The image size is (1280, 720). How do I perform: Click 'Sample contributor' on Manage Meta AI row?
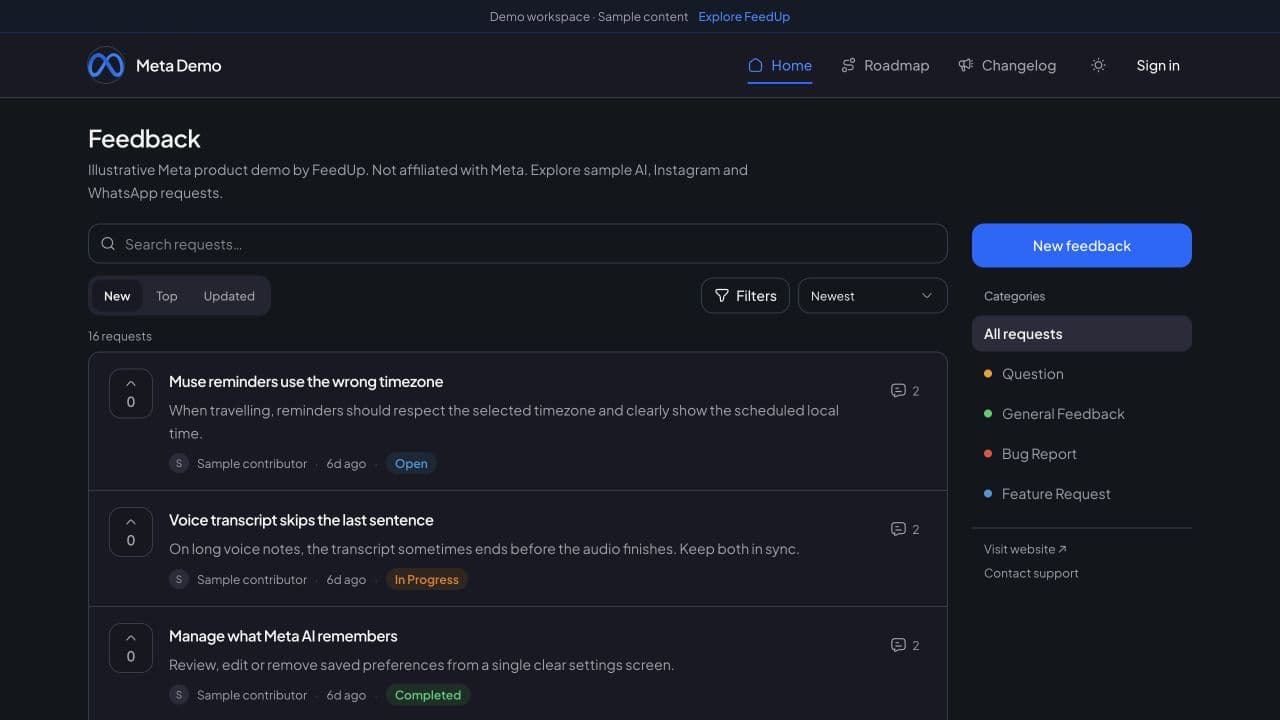point(252,695)
